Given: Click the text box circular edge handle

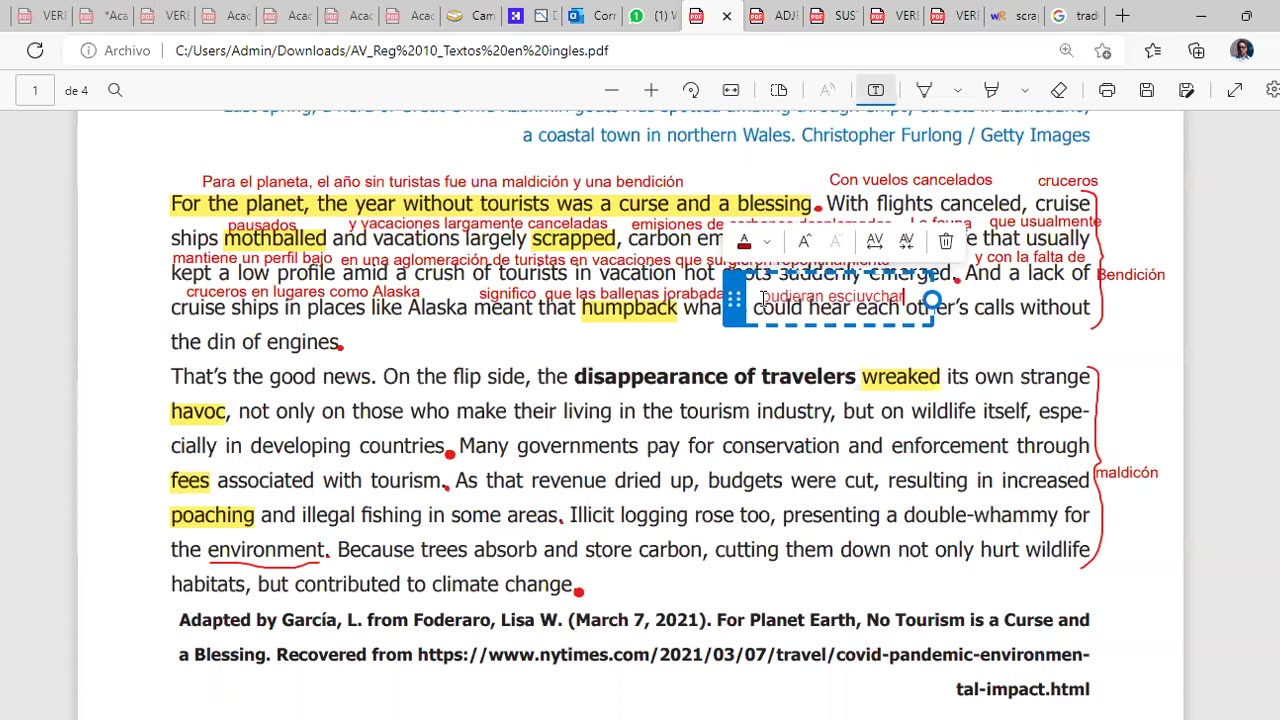Looking at the screenshot, I should [x=932, y=299].
